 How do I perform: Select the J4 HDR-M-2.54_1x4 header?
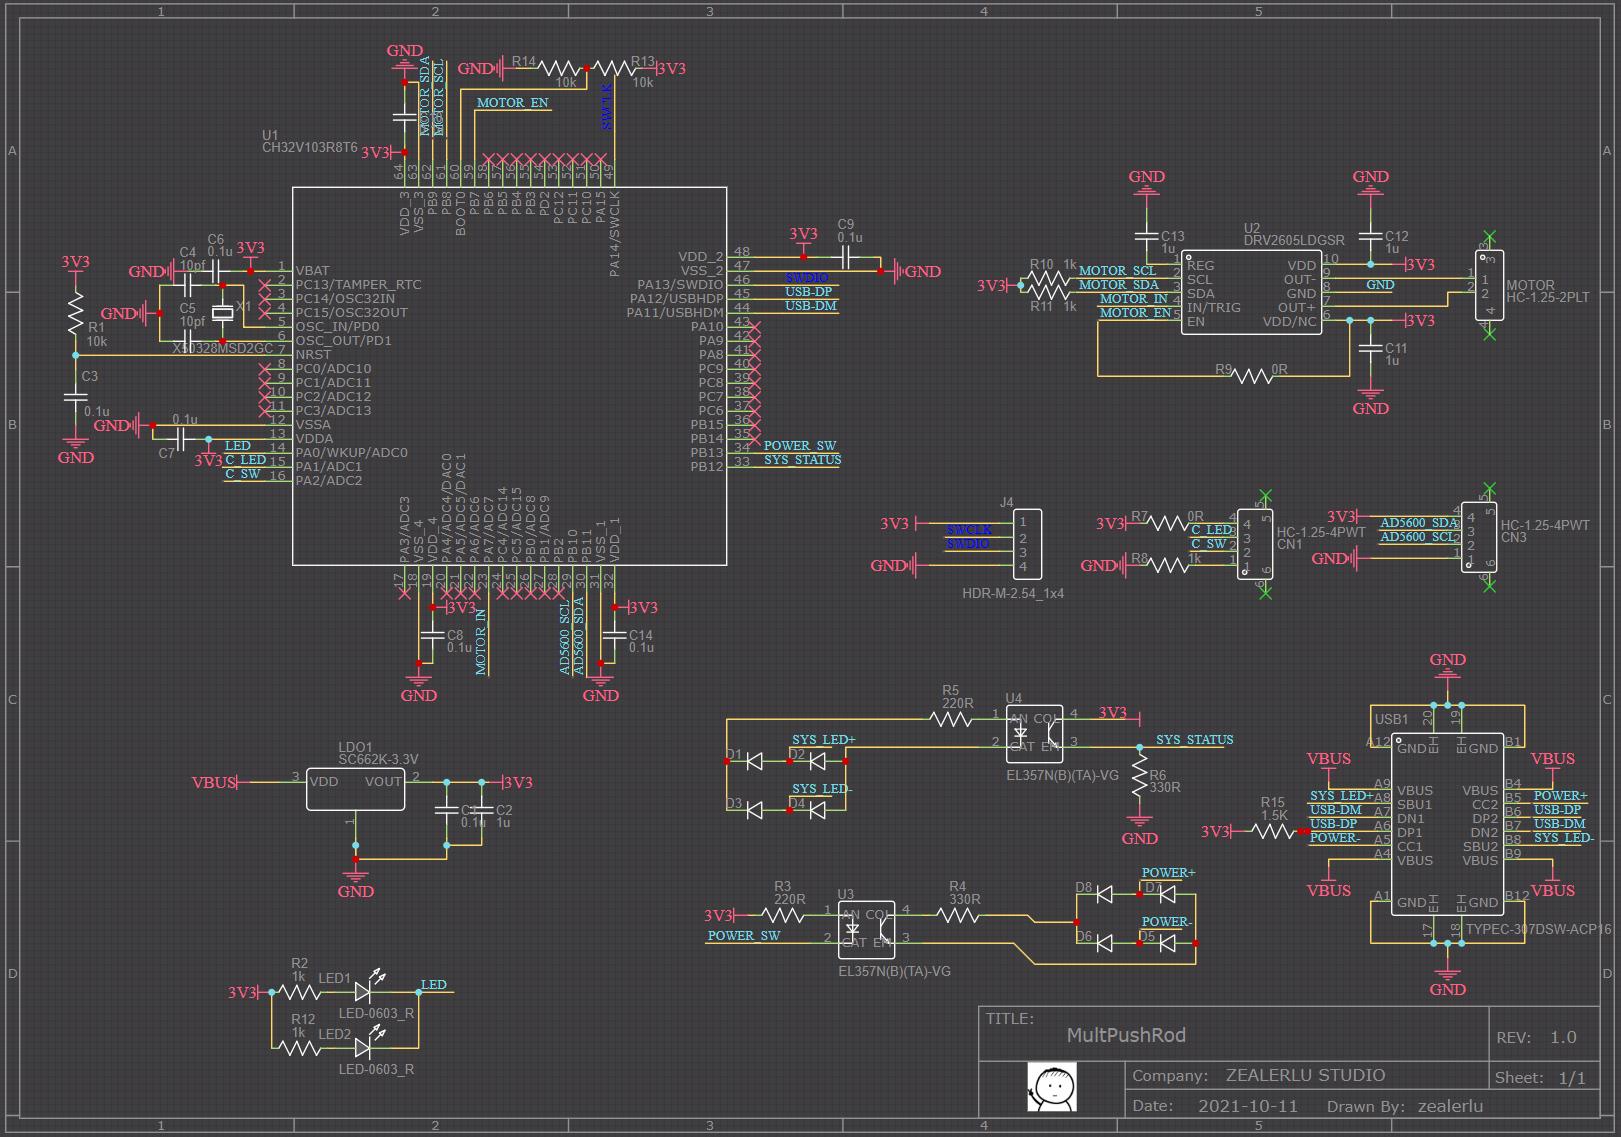[x=1027, y=544]
